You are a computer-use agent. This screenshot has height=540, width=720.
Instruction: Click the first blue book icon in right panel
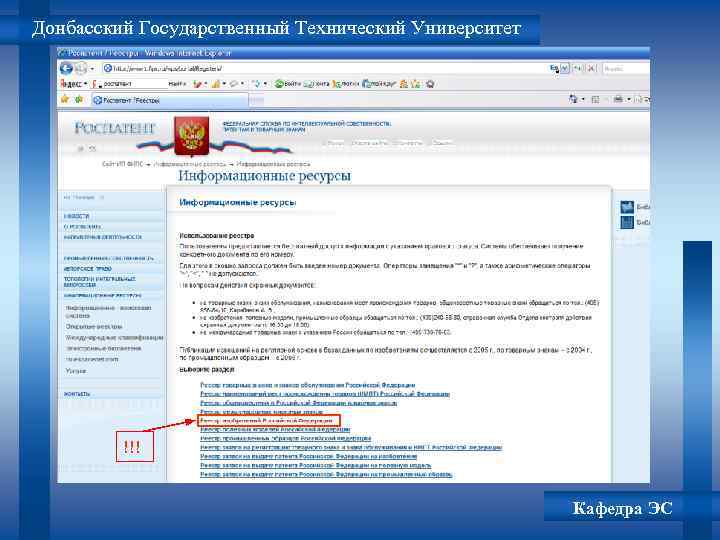(627, 207)
